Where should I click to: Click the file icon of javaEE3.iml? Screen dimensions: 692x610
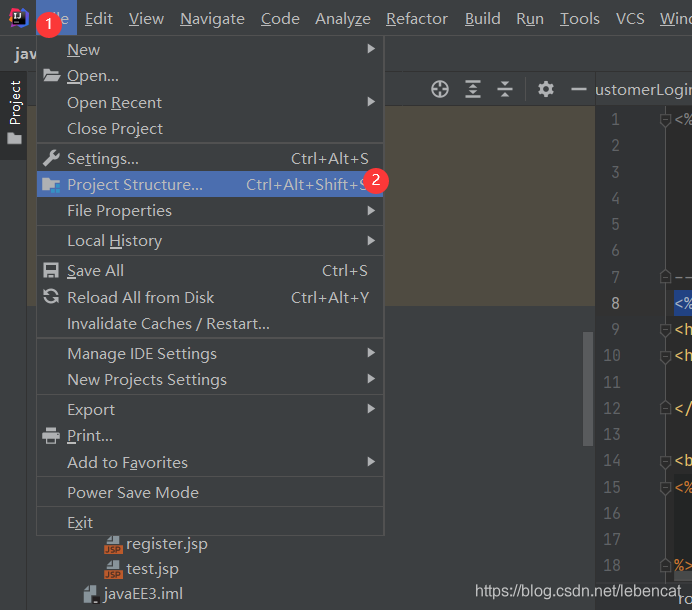tap(90, 594)
